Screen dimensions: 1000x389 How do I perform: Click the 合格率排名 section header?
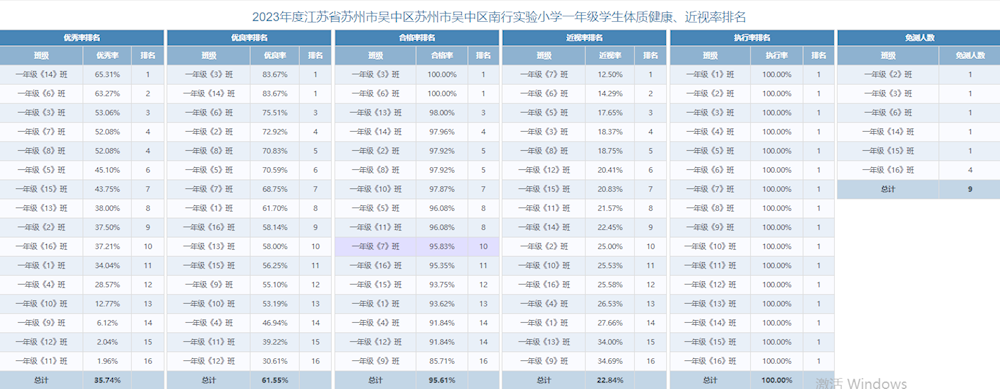pyautogui.click(x=417, y=38)
